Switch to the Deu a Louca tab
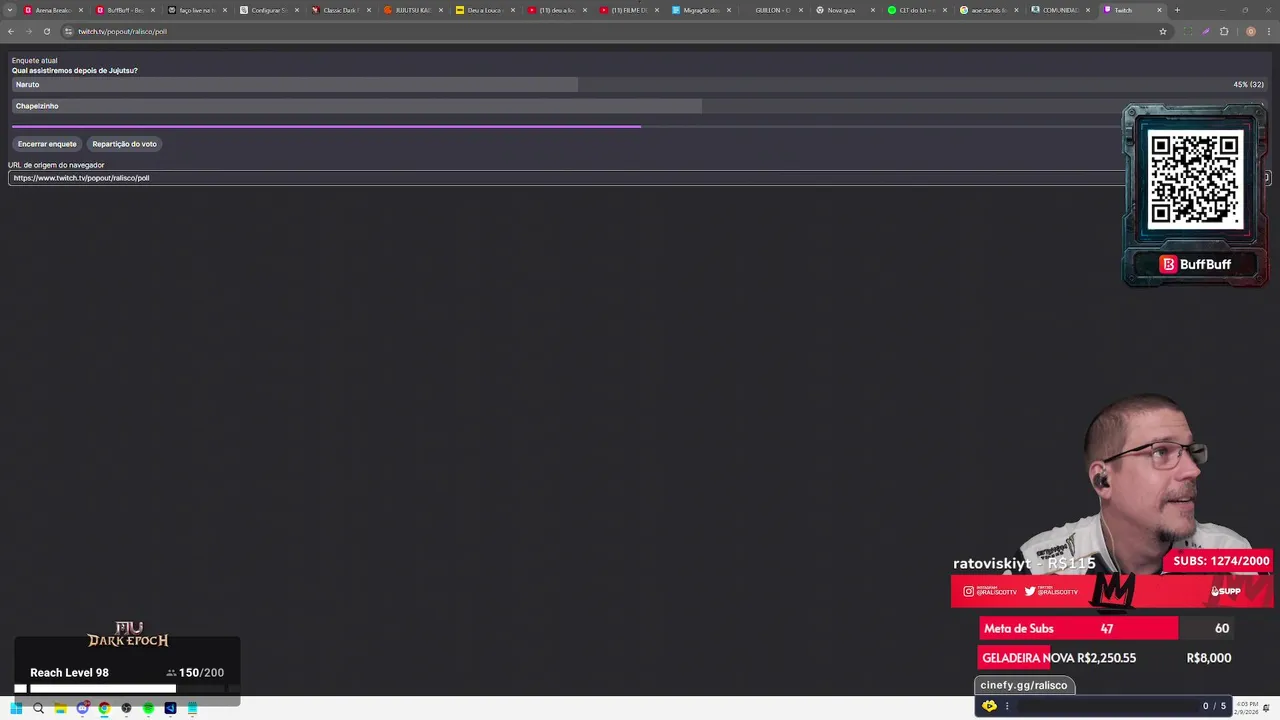Image resolution: width=1280 pixels, height=720 pixels. tap(485, 10)
